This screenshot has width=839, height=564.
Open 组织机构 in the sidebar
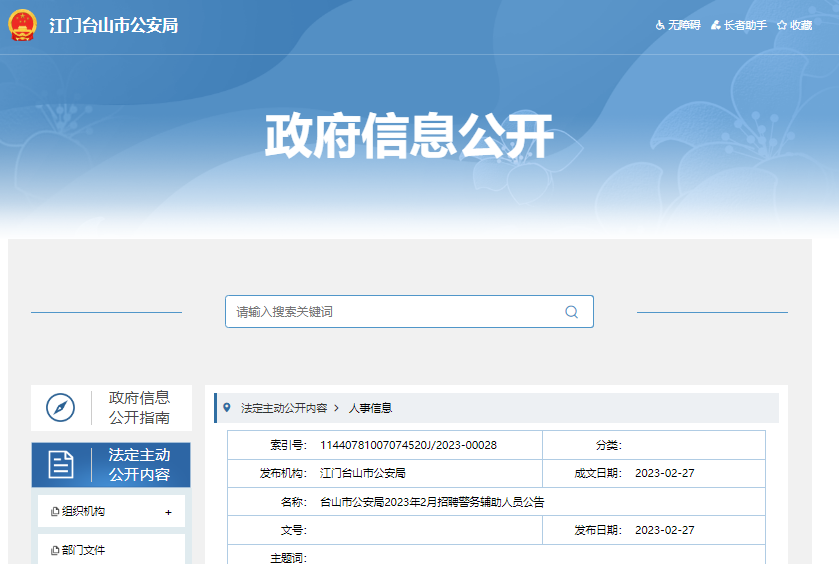point(84,512)
